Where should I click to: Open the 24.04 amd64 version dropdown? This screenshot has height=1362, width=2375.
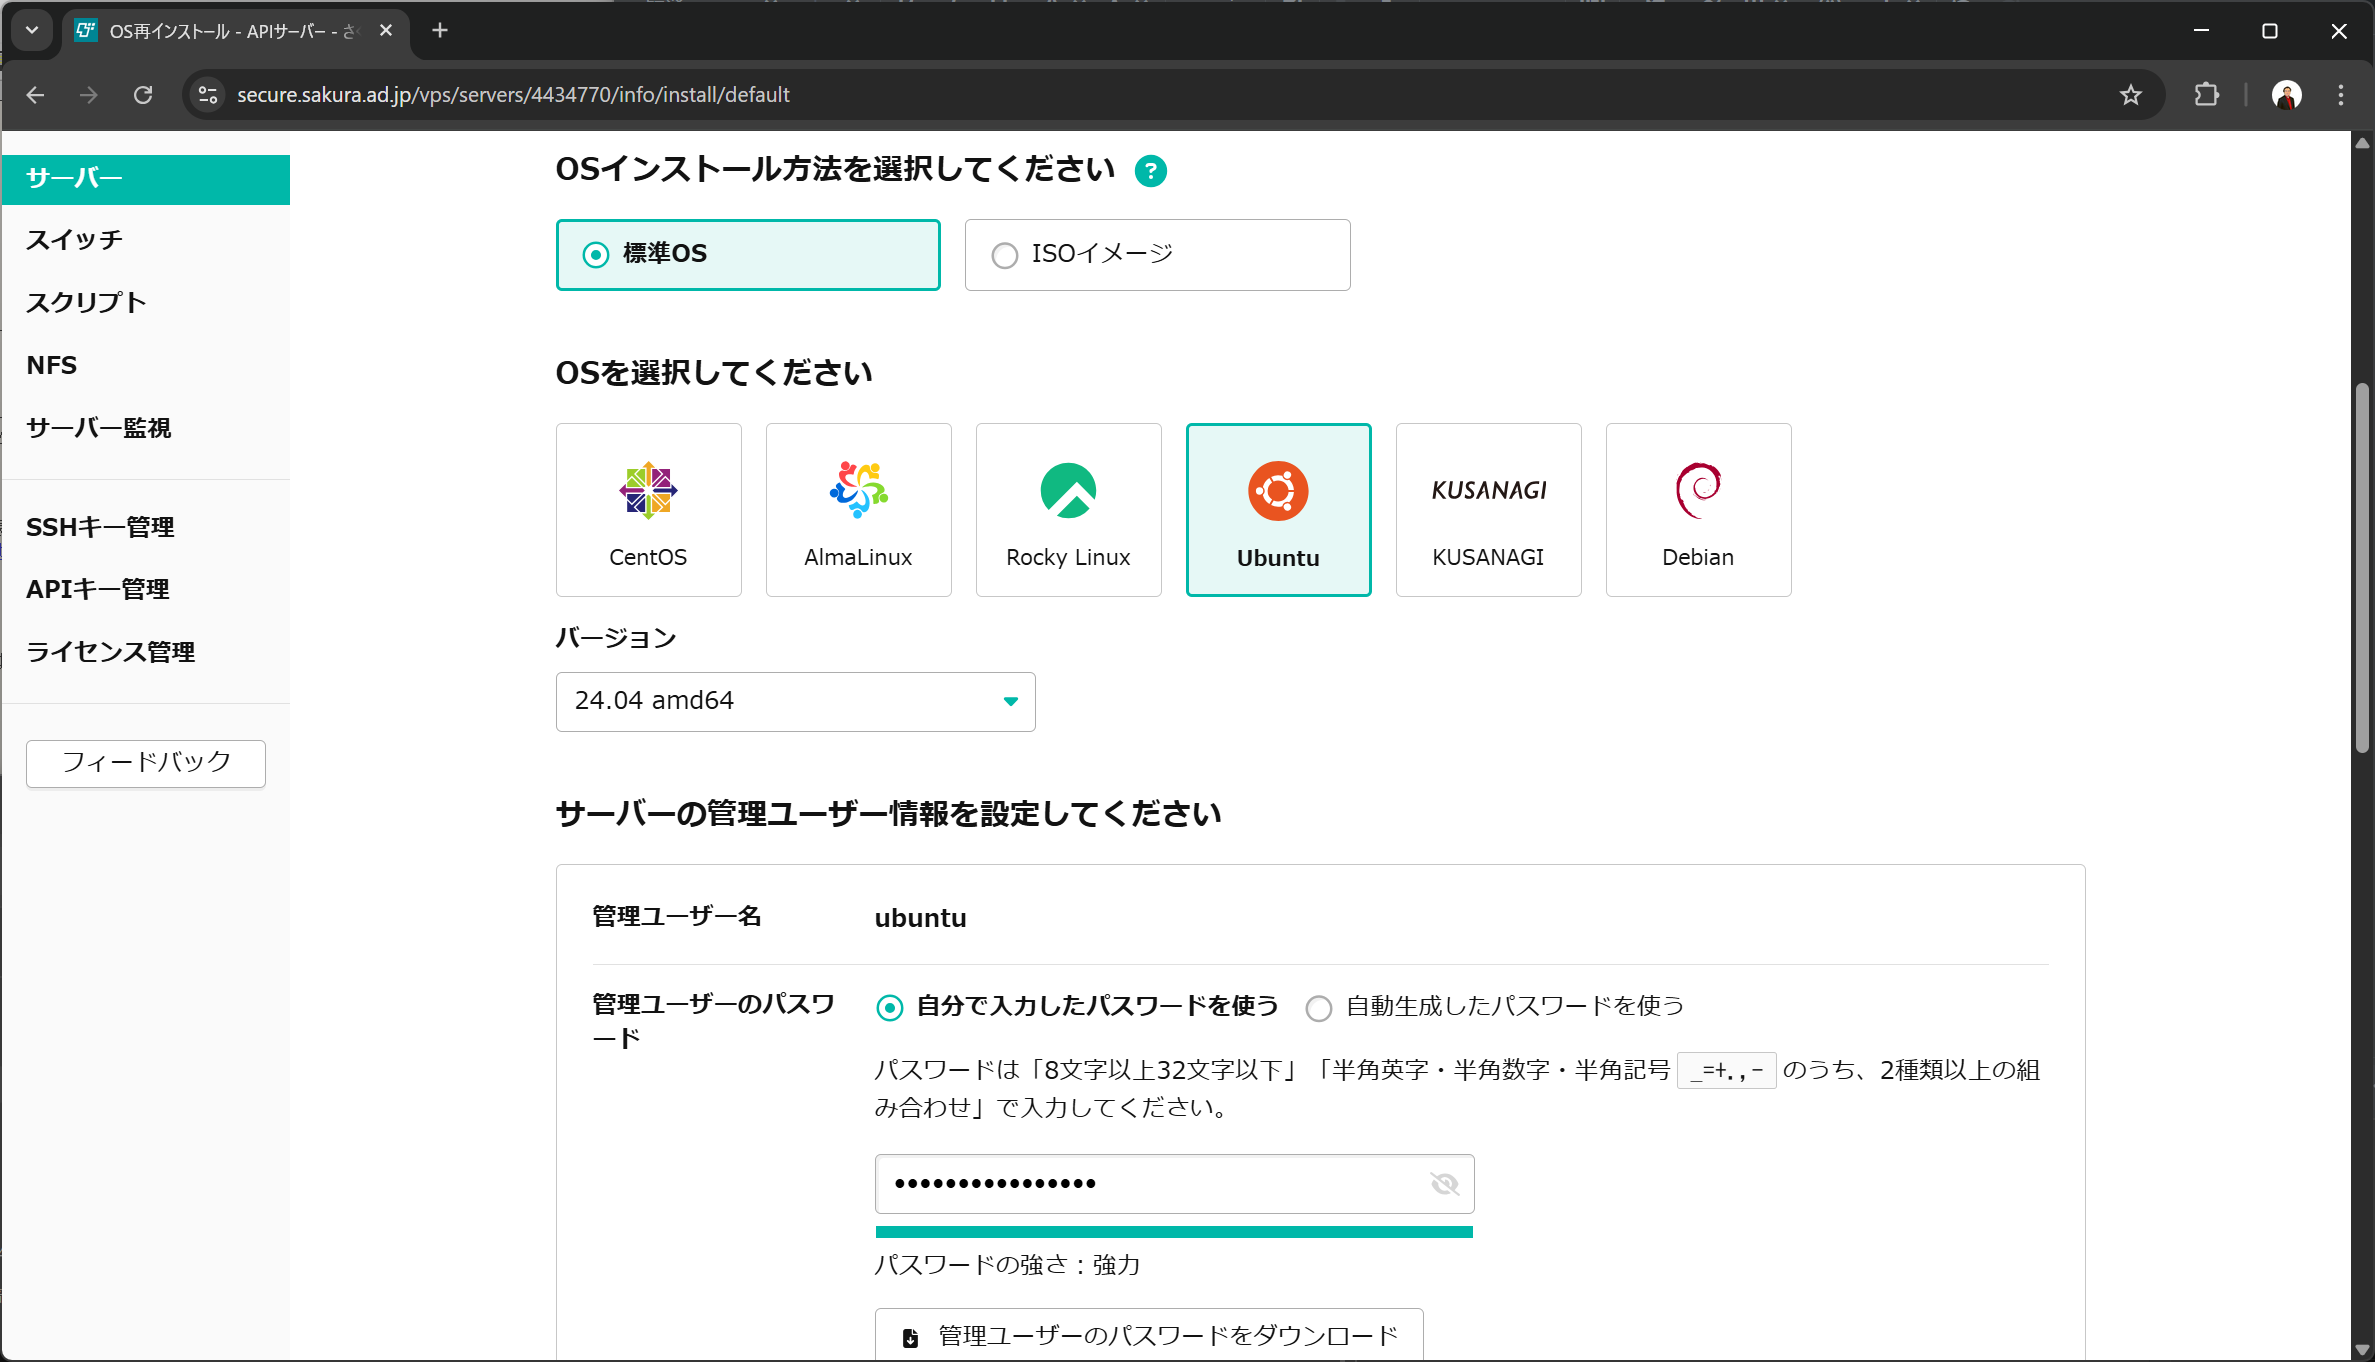[x=795, y=701]
